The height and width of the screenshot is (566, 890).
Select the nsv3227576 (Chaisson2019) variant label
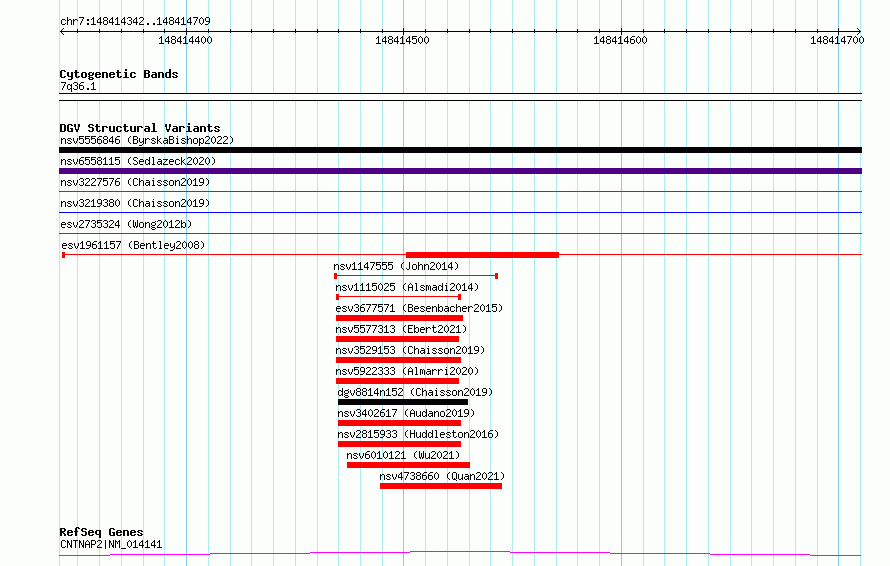point(134,183)
